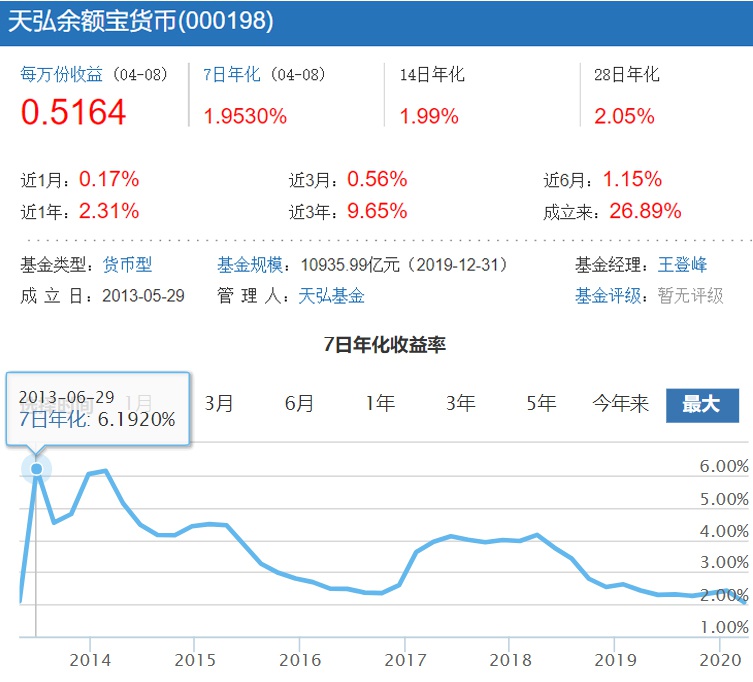Click the highlighted chart data point marker

36,469
